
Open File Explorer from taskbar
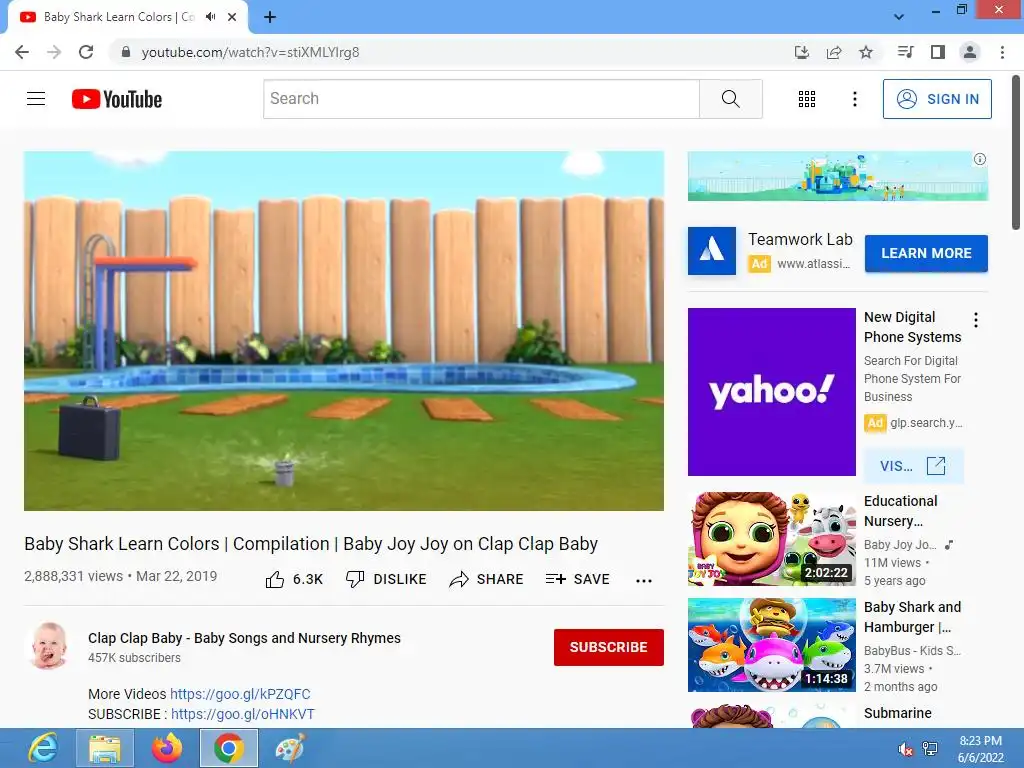[104, 748]
